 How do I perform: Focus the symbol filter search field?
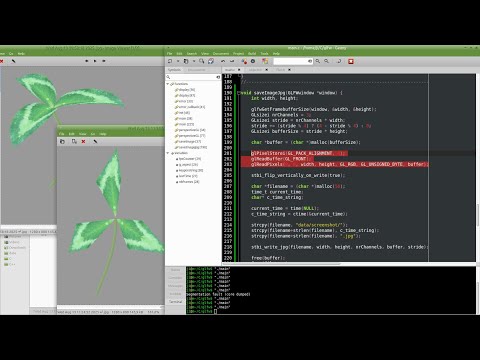pyautogui.click(x=193, y=77)
